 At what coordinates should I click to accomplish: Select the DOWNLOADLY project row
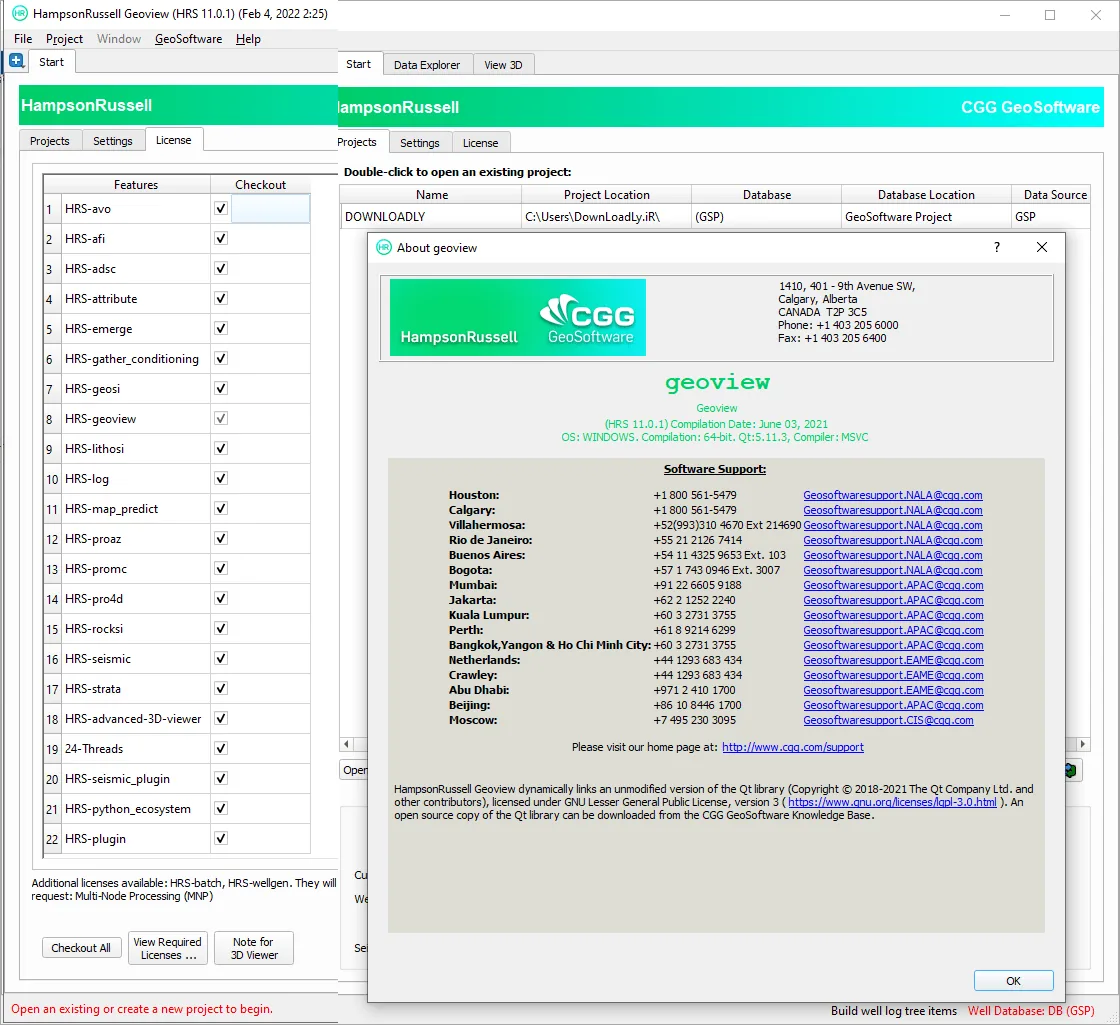click(714, 216)
